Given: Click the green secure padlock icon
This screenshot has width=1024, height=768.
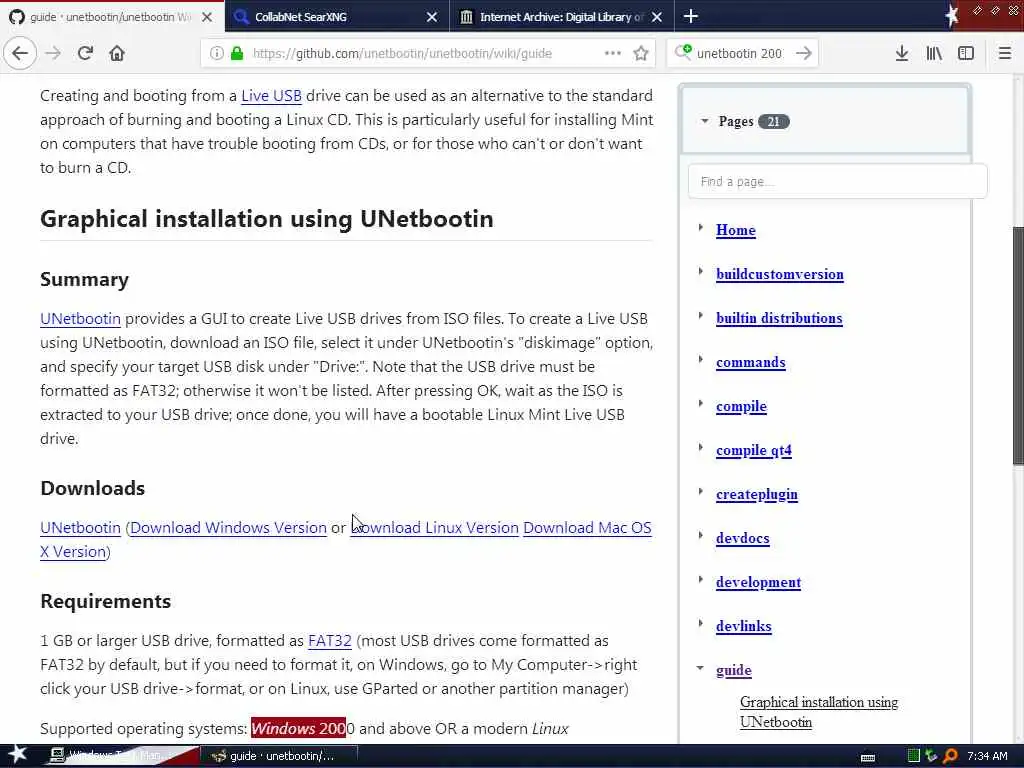Looking at the screenshot, I should (237, 54).
